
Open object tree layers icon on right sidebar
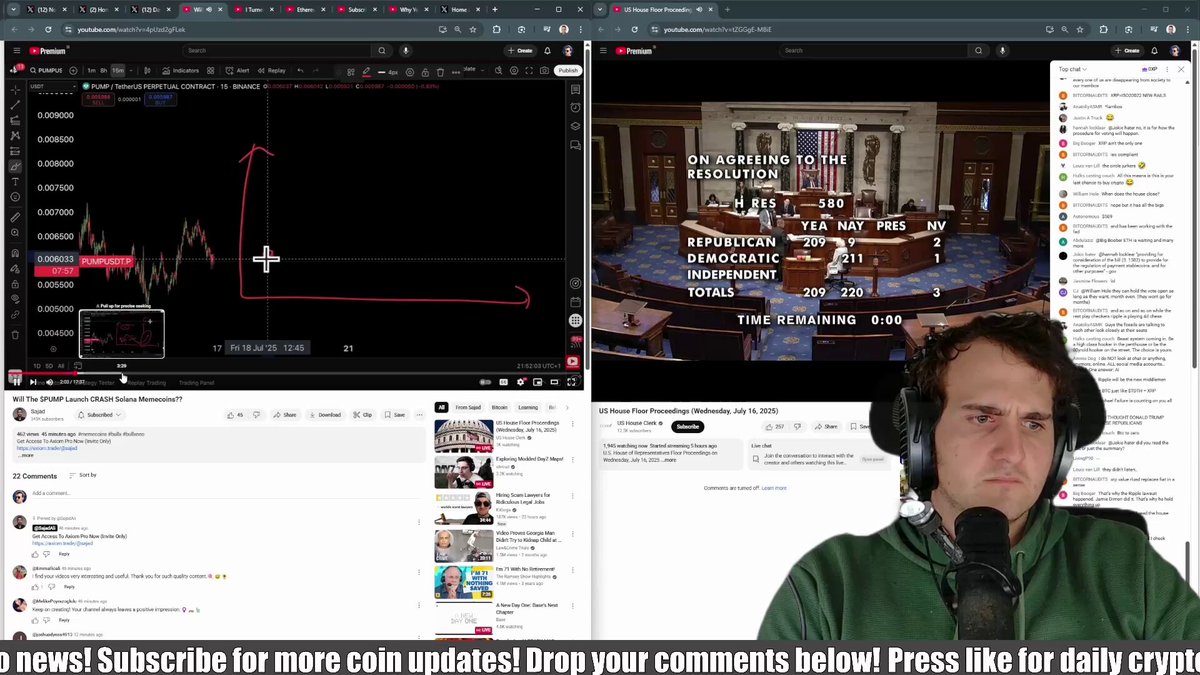point(575,126)
